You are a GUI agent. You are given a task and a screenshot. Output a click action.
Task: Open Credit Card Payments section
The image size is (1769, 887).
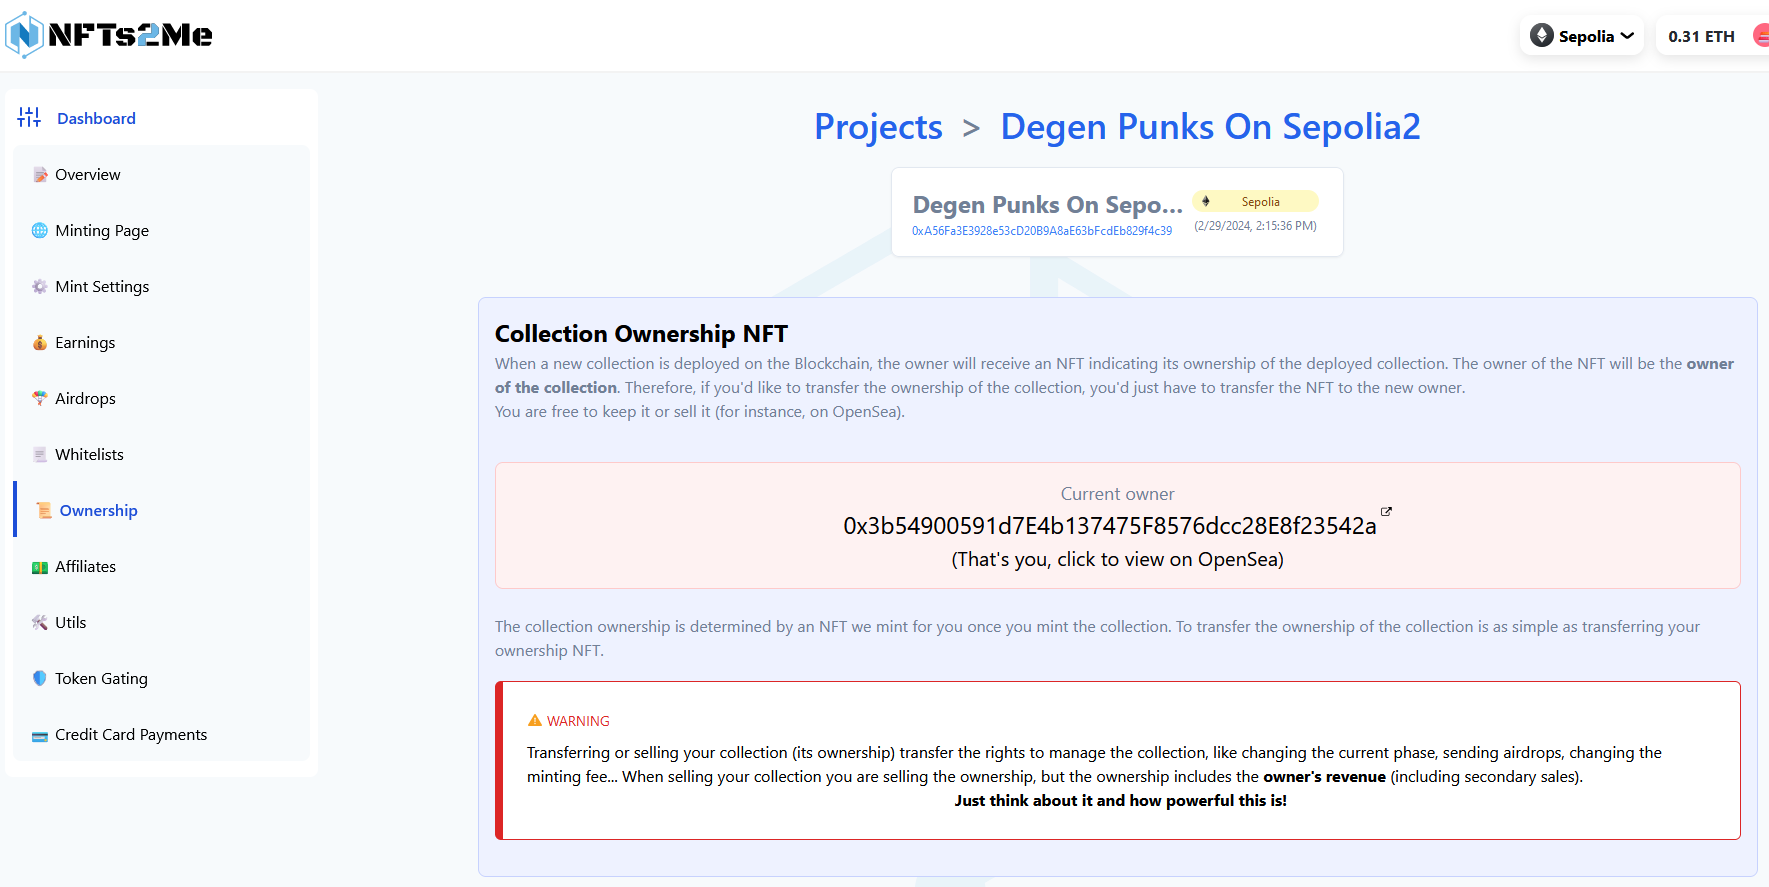pos(131,735)
